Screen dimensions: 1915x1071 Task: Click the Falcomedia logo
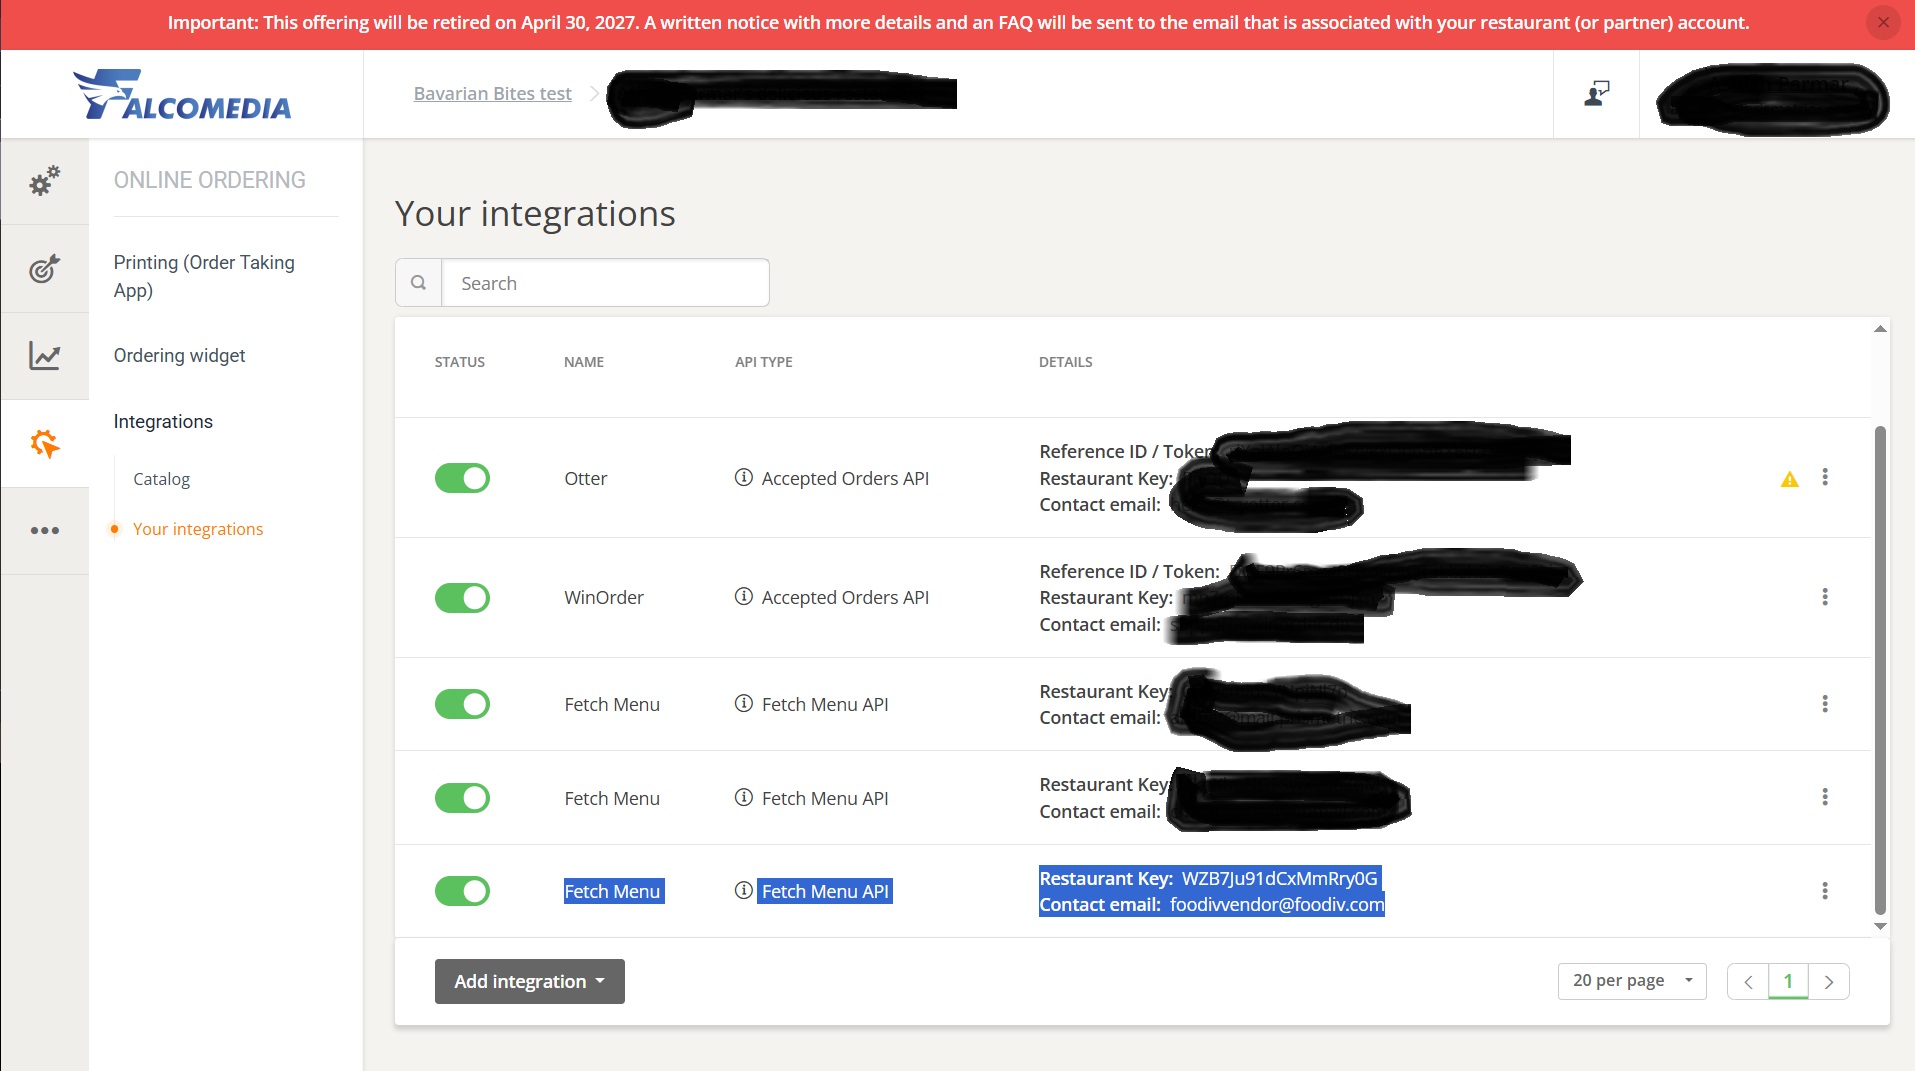182,95
